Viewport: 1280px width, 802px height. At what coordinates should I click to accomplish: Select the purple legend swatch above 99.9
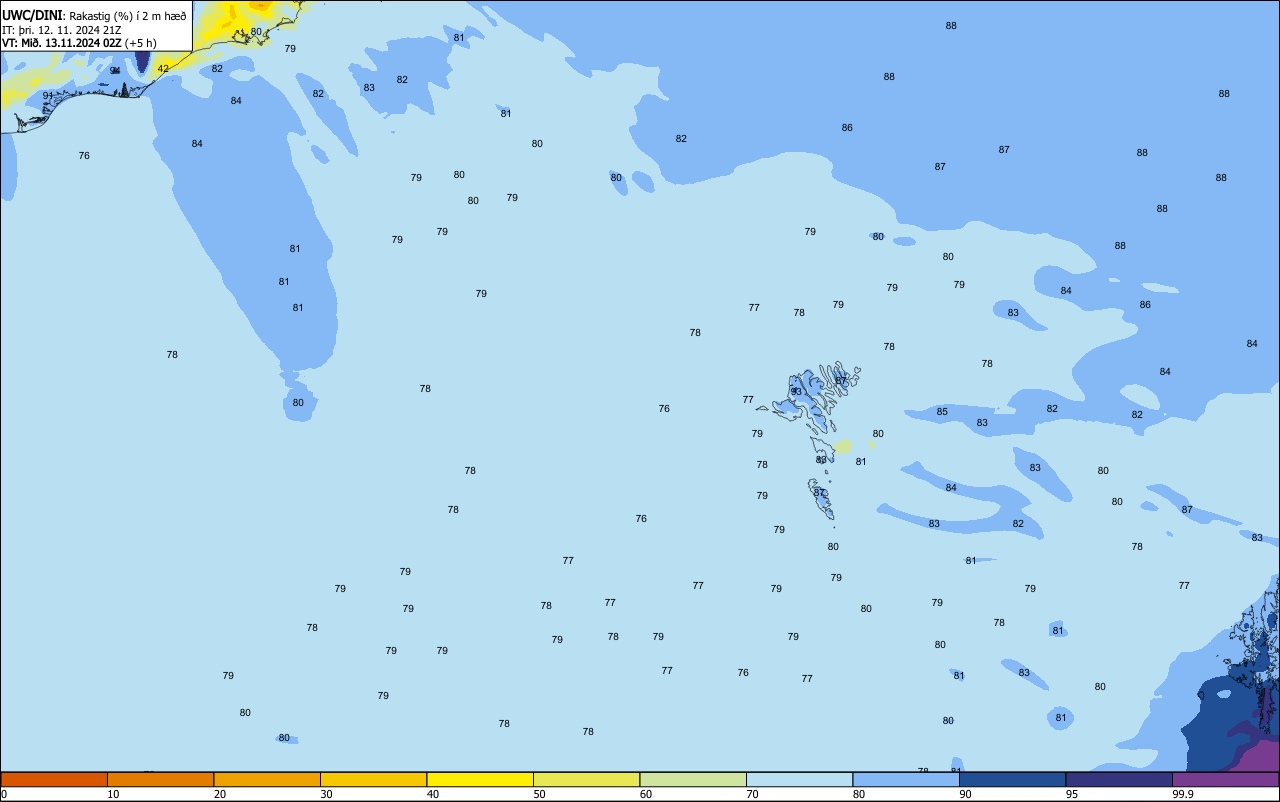click(x=1225, y=779)
